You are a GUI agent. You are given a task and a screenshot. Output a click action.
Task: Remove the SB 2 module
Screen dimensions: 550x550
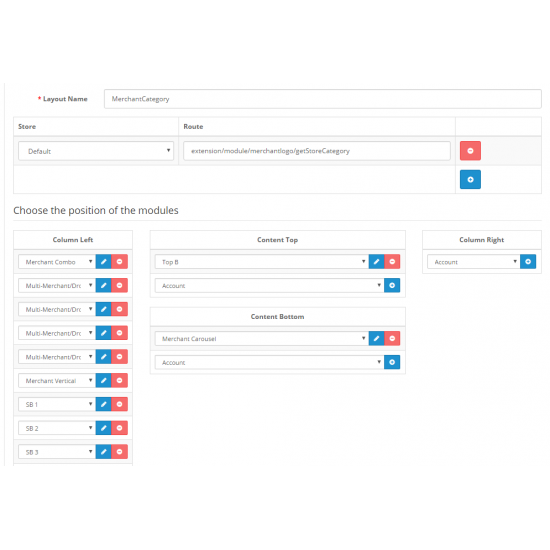tap(119, 428)
